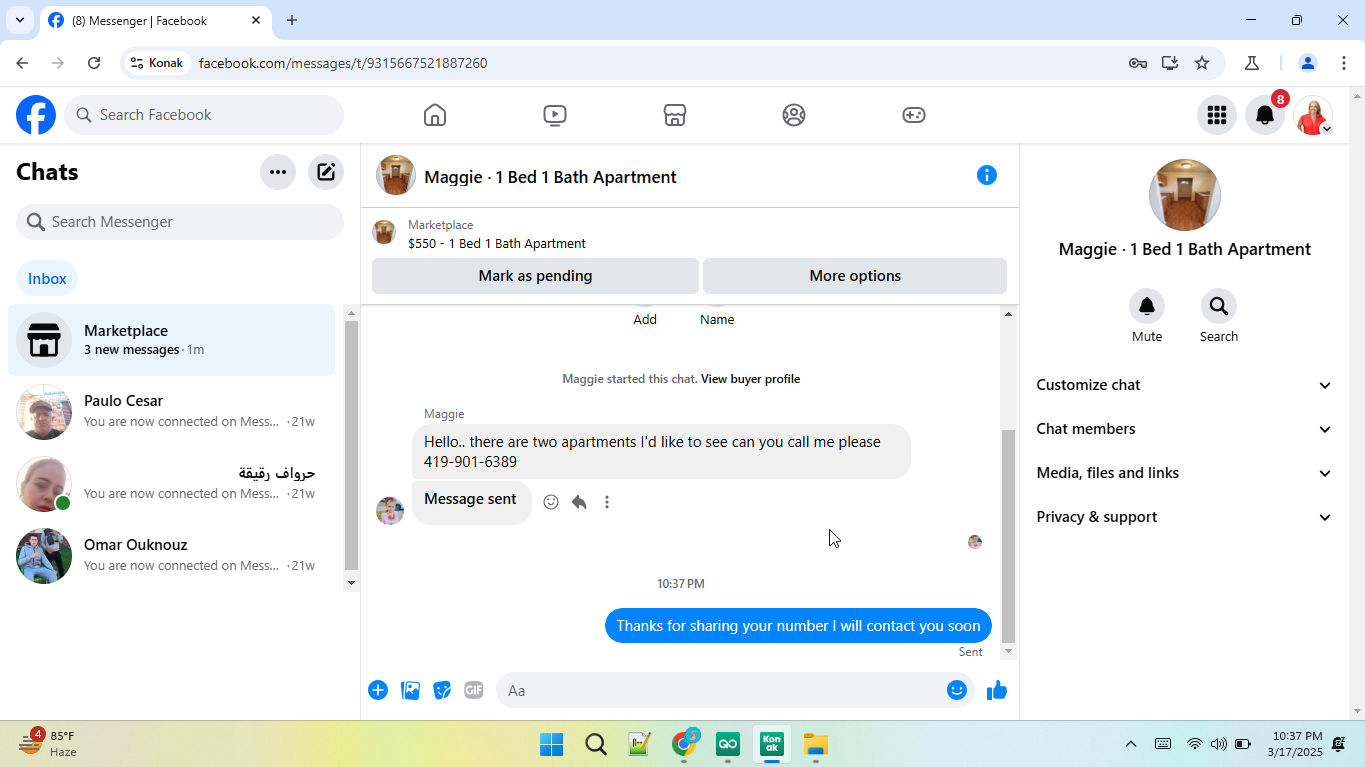Click the conversation information icon

987,176
